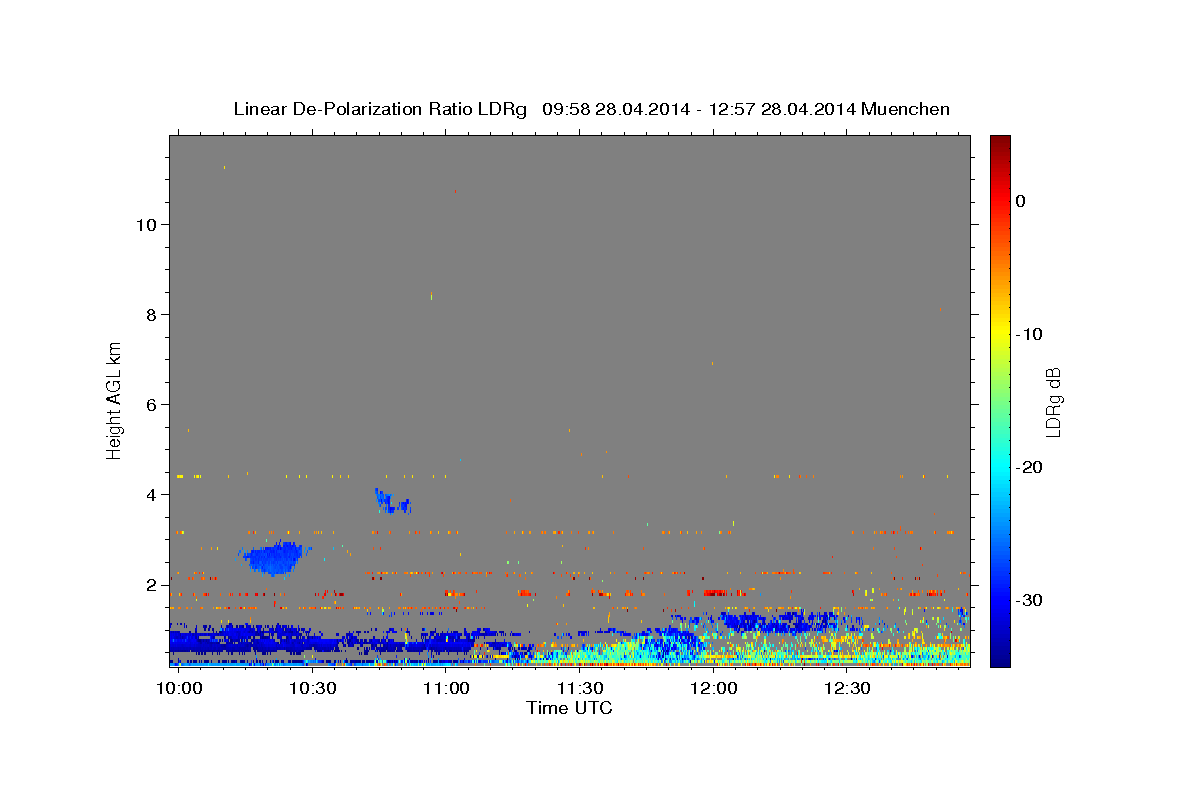Click the 10:00 time tick label

click(x=179, y=689)
